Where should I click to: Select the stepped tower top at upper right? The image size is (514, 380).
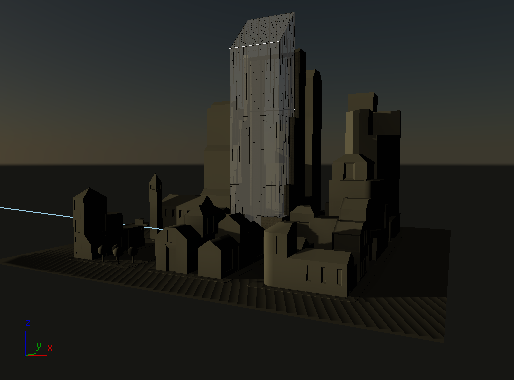pos(363,101)
